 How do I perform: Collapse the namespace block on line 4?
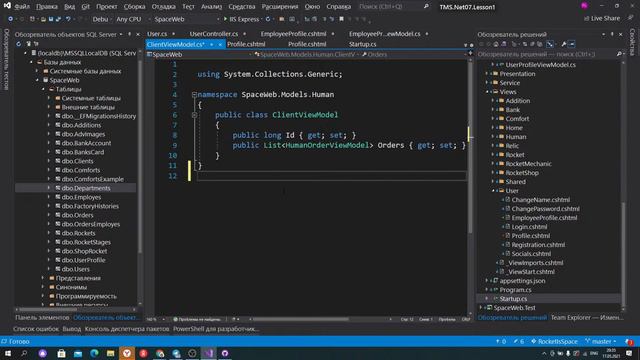coord(195,95)
